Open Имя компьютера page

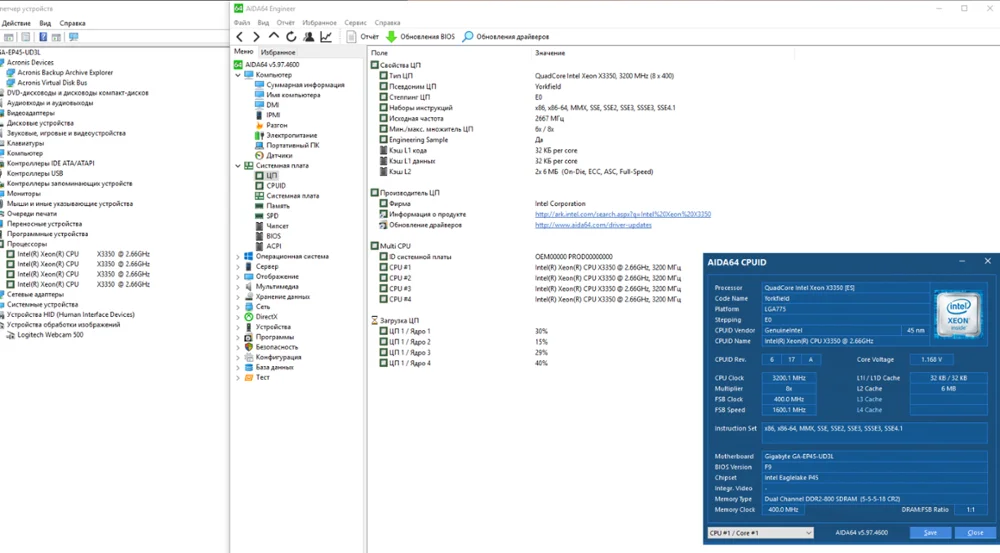coord(293,95)
